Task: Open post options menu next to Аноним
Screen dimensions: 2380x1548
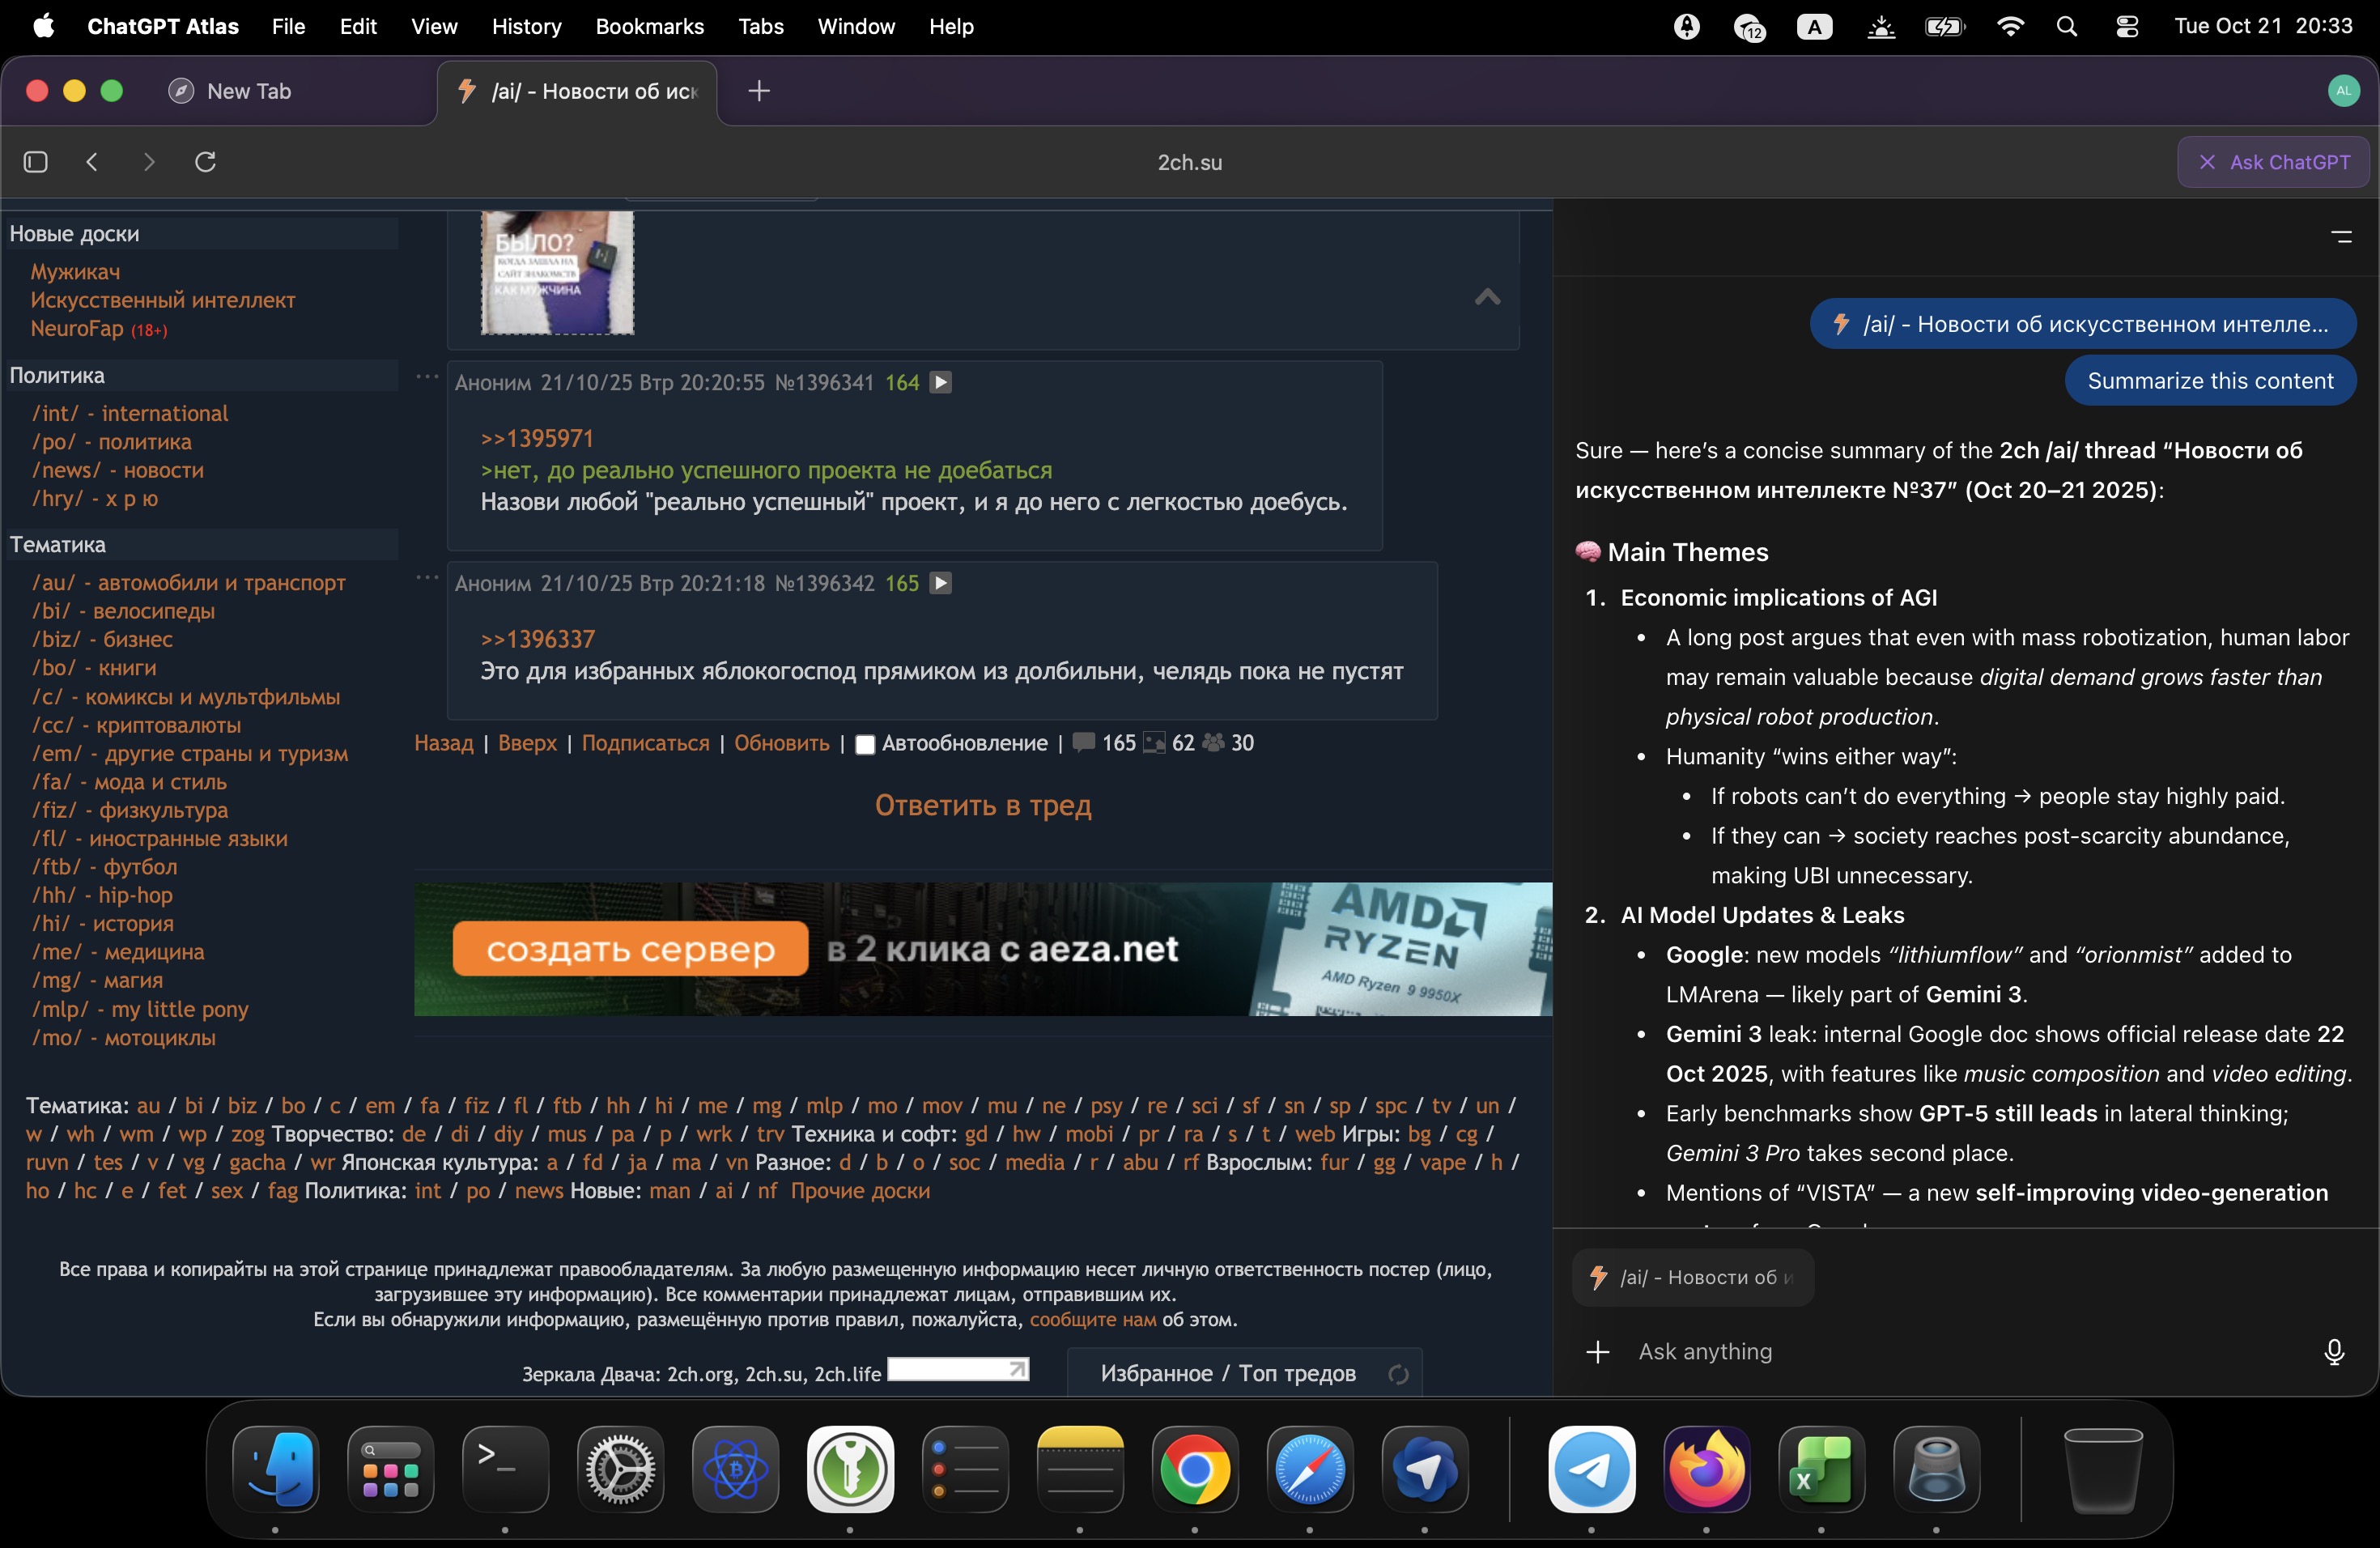Action: 428,378
